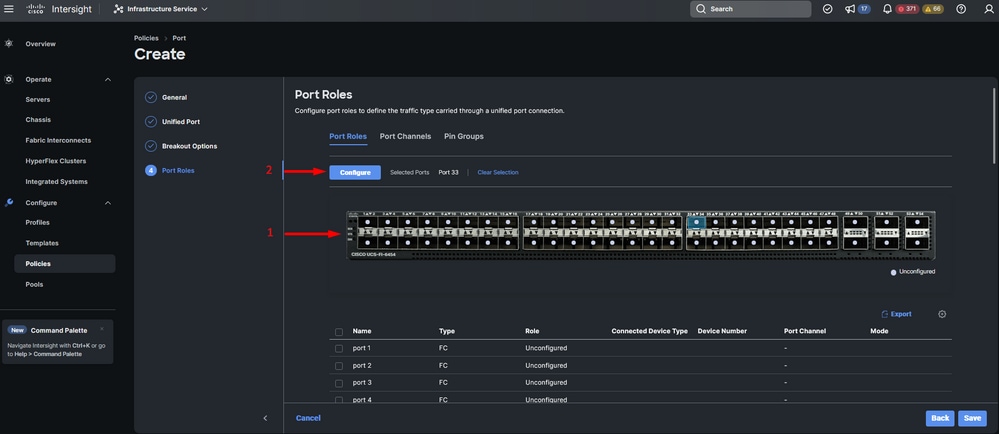The height and width of the screenshot is (434, 999).
Task: Click the Port Channel column header
Action: [805, 331]
